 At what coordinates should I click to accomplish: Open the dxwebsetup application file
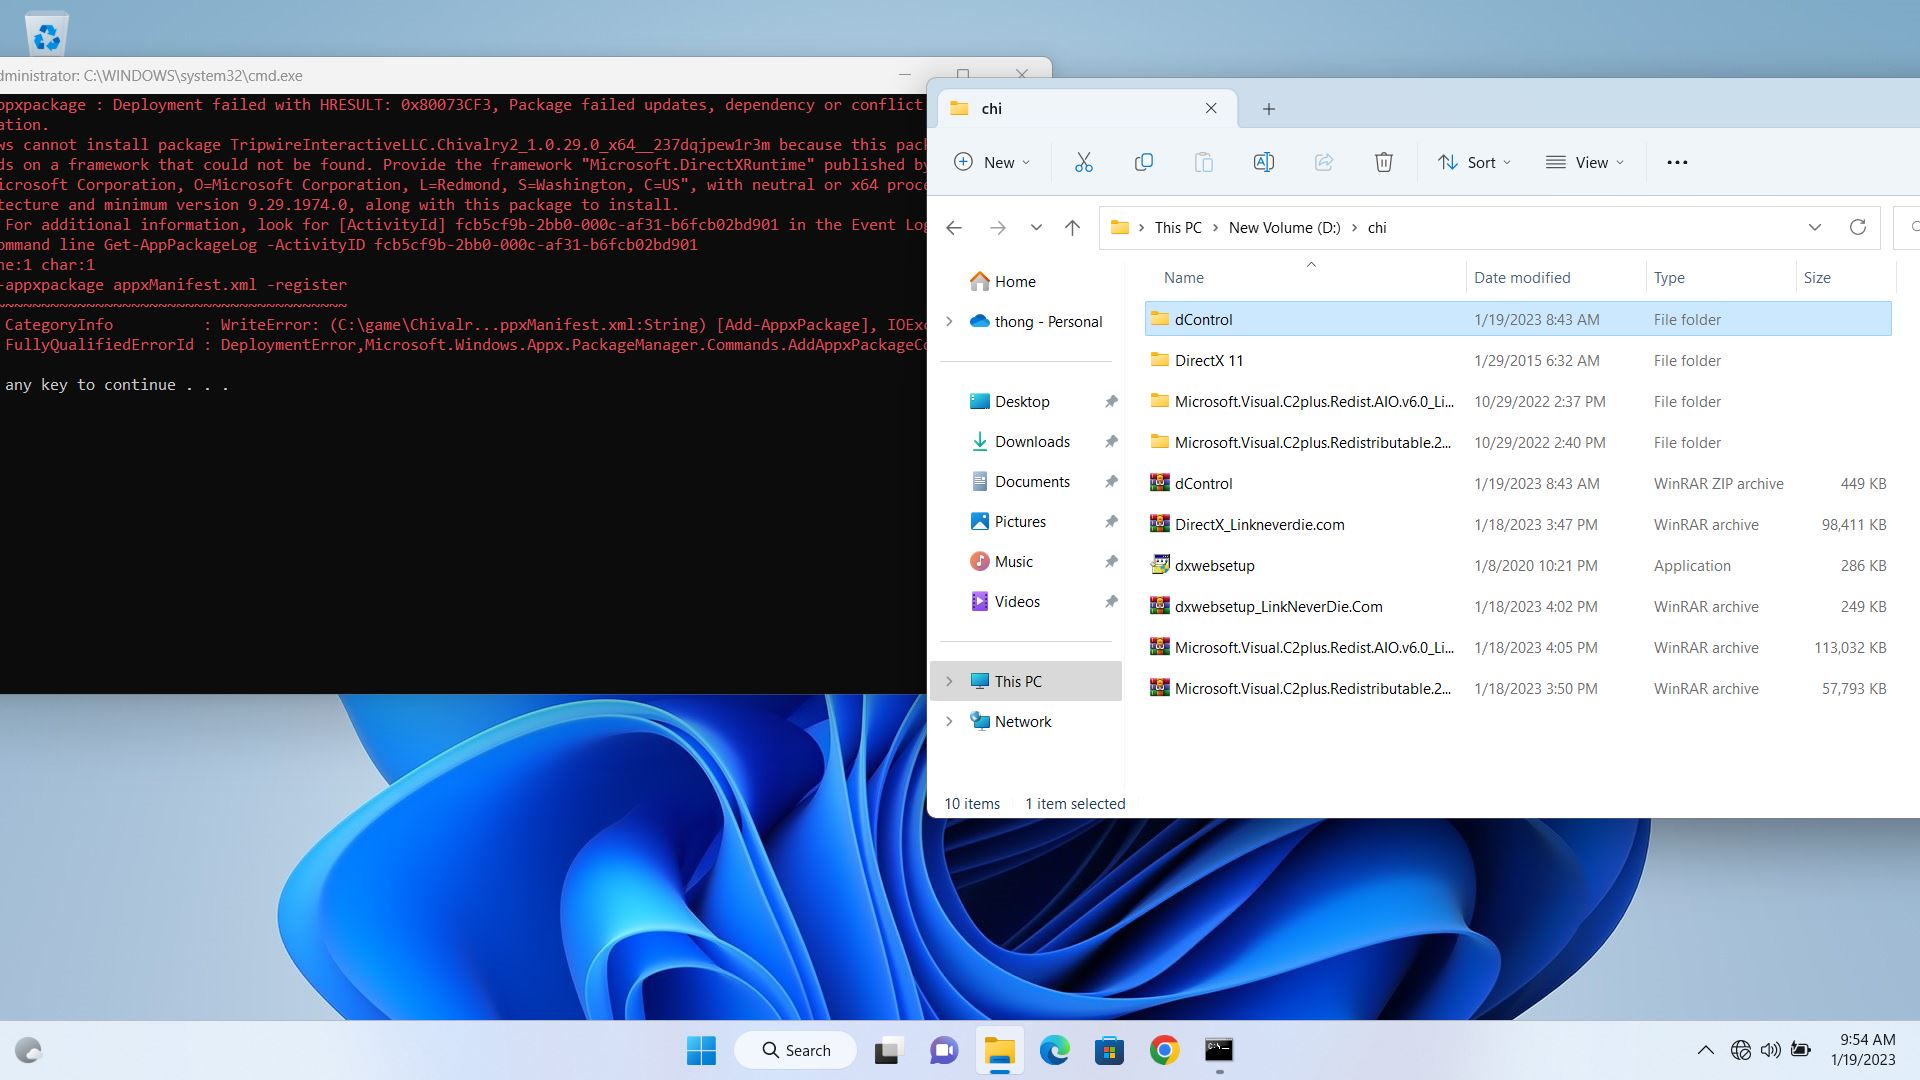click(x=1214, y=565)
